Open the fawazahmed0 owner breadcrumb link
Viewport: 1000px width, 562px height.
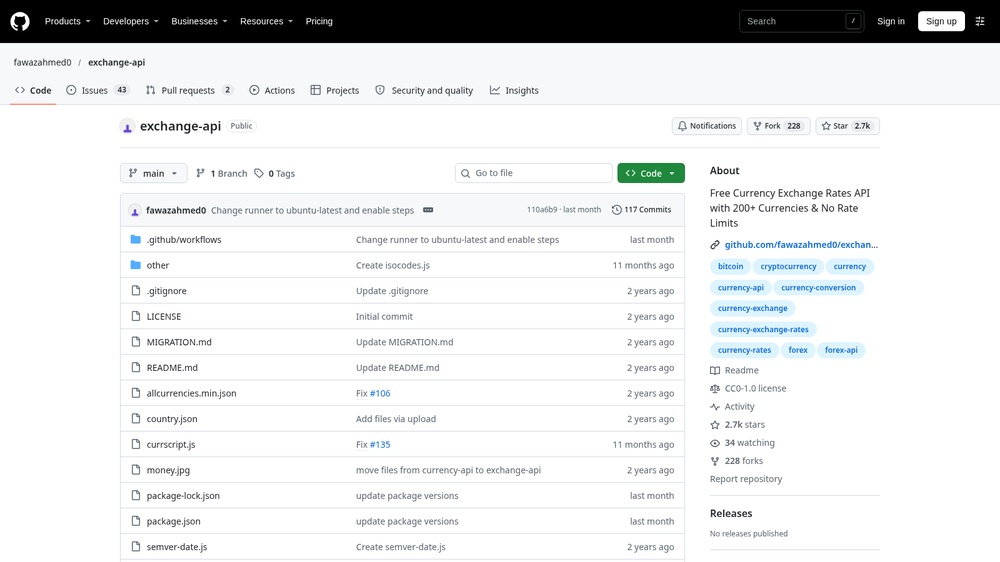(x=43, y=62)
